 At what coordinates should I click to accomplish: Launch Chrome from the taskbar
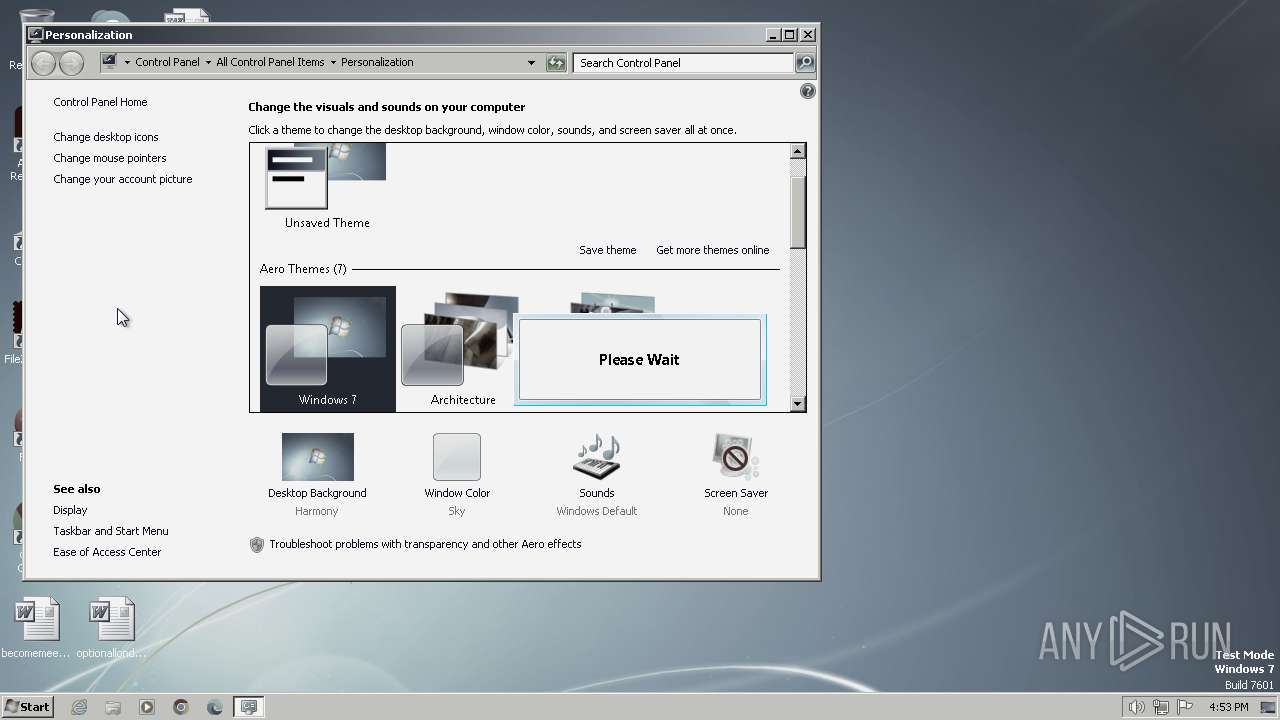(181, 707)
